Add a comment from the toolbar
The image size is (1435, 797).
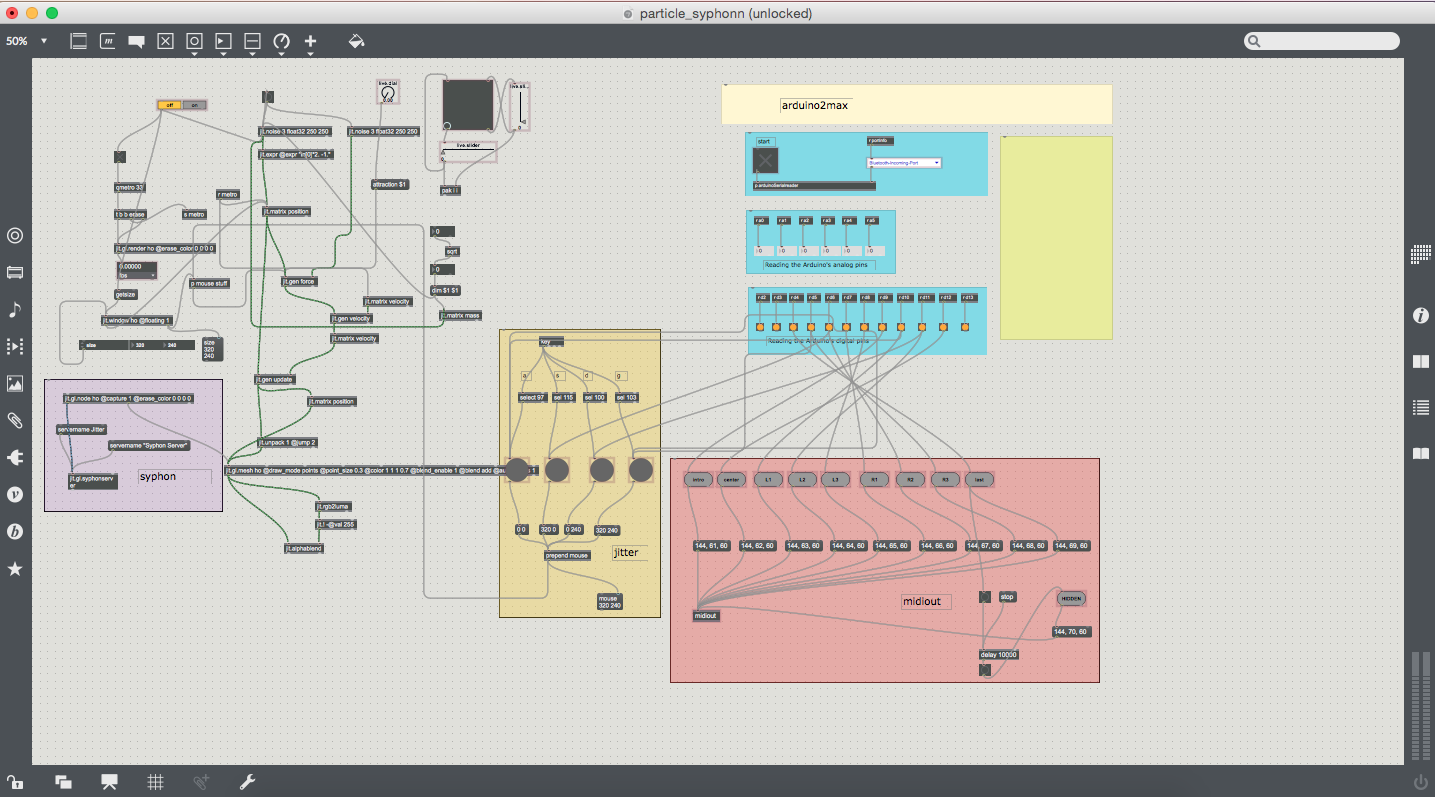click(x=137, y=42)
